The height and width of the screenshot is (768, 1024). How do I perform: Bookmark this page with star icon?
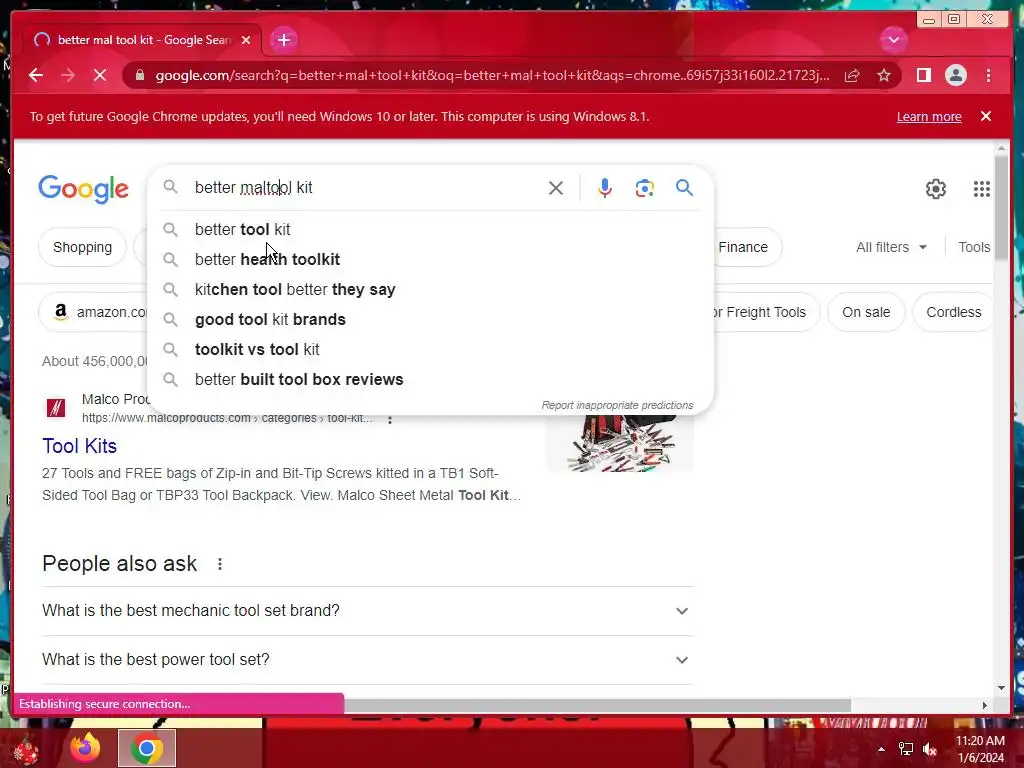click(x=884, y=75)
